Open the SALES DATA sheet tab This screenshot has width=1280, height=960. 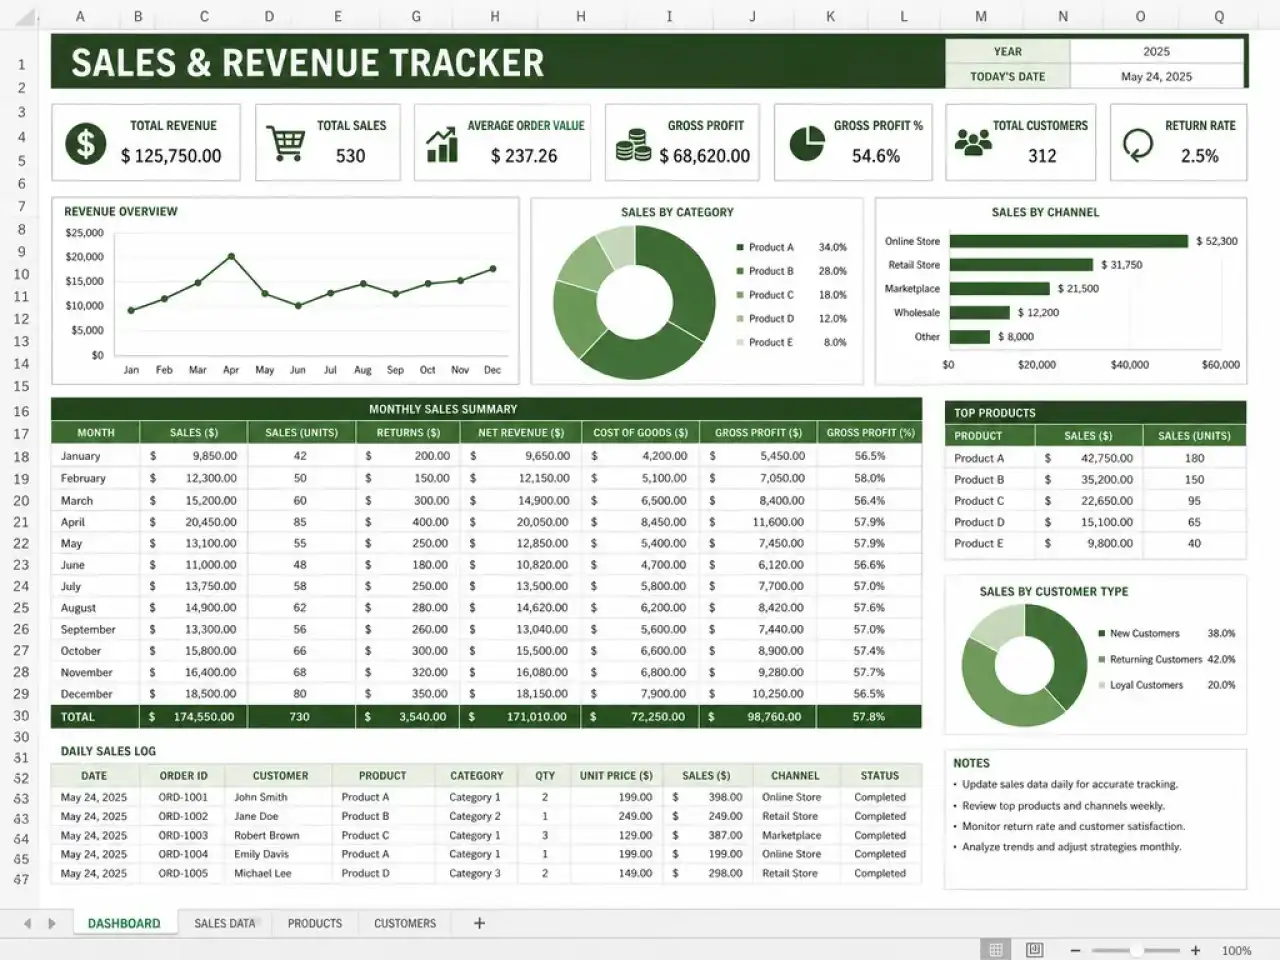click(x=225, y=923)
